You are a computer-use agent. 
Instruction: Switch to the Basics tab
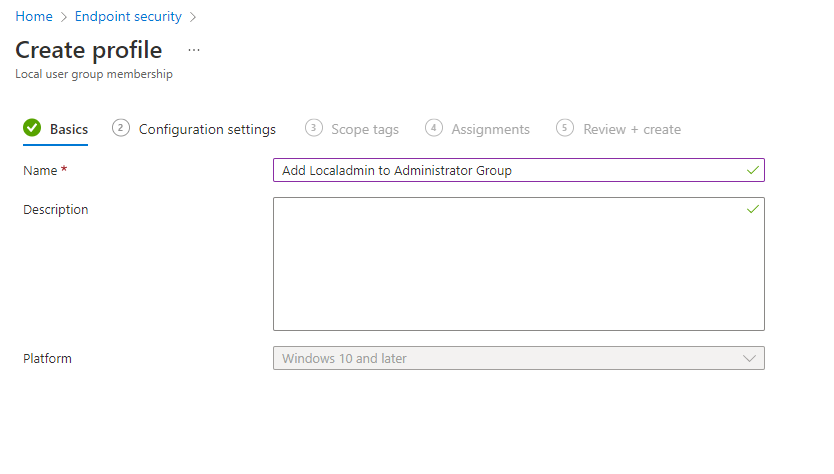pos(69,129)
